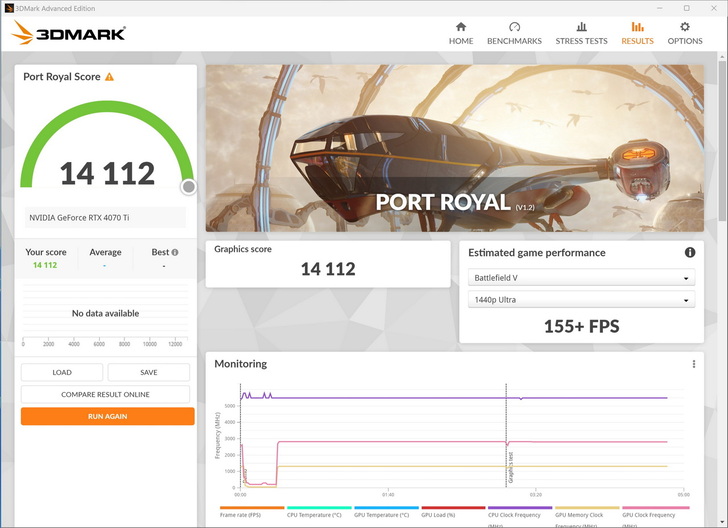Click the SAVE button
Viewport: 728px width, 528px height.
149,372
